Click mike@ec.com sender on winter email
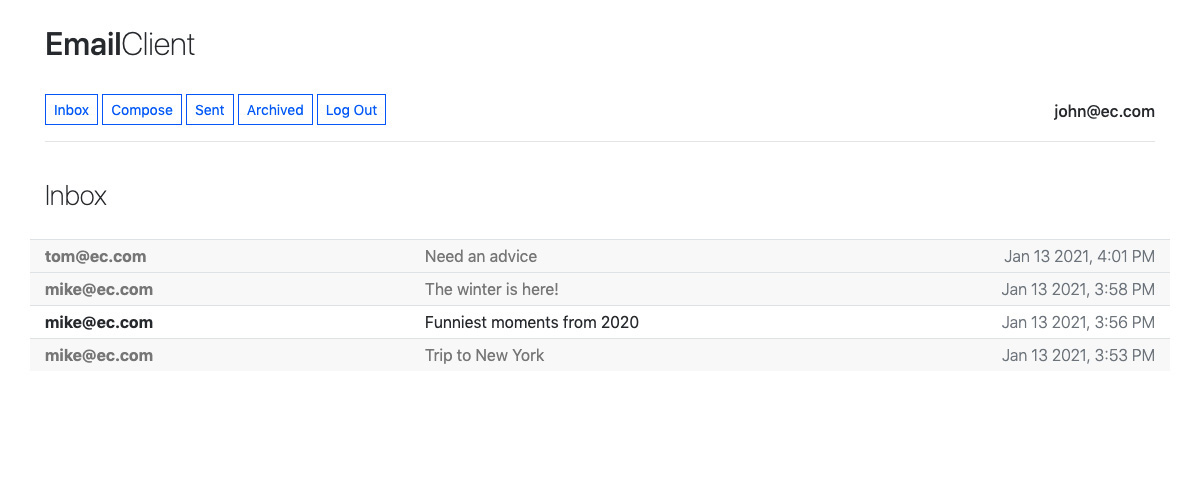The image size is (1200, 478). [x=99, y=289]
